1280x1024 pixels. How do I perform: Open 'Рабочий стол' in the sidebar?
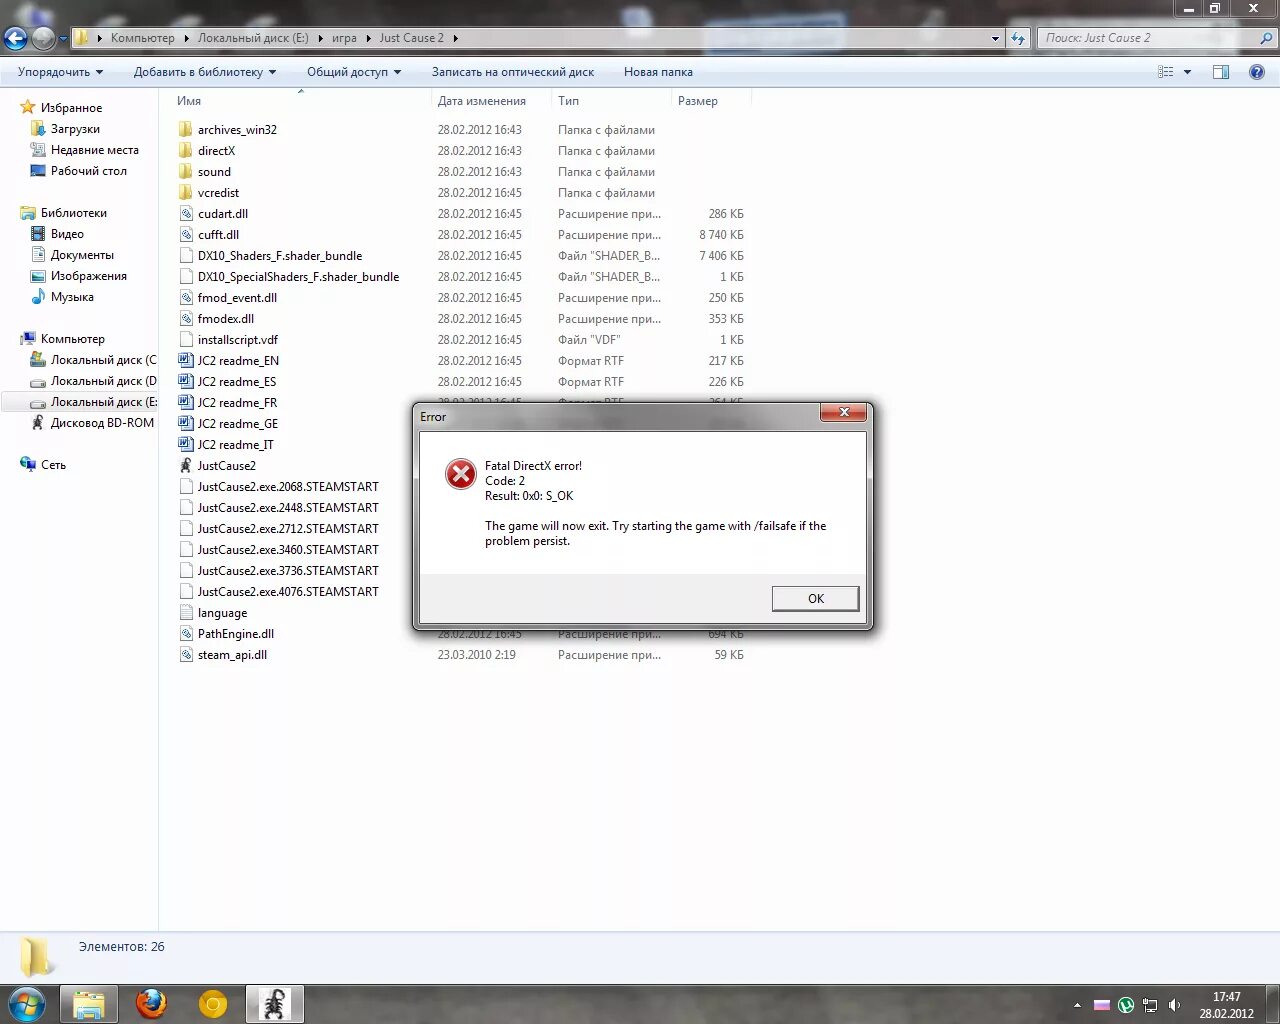click(88, 171)
